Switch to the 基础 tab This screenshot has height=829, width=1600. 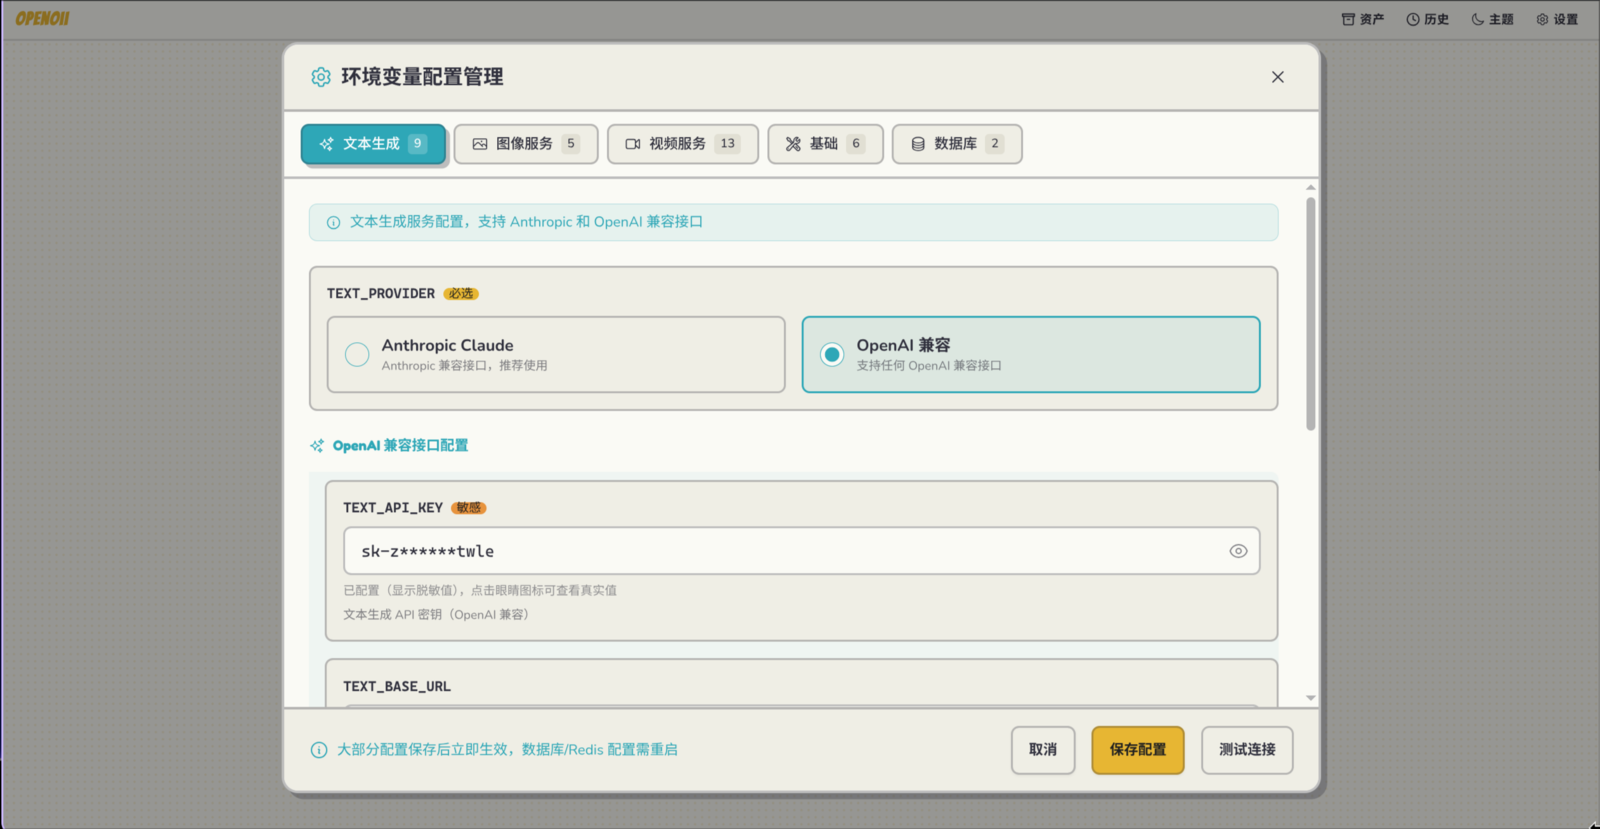825,144
